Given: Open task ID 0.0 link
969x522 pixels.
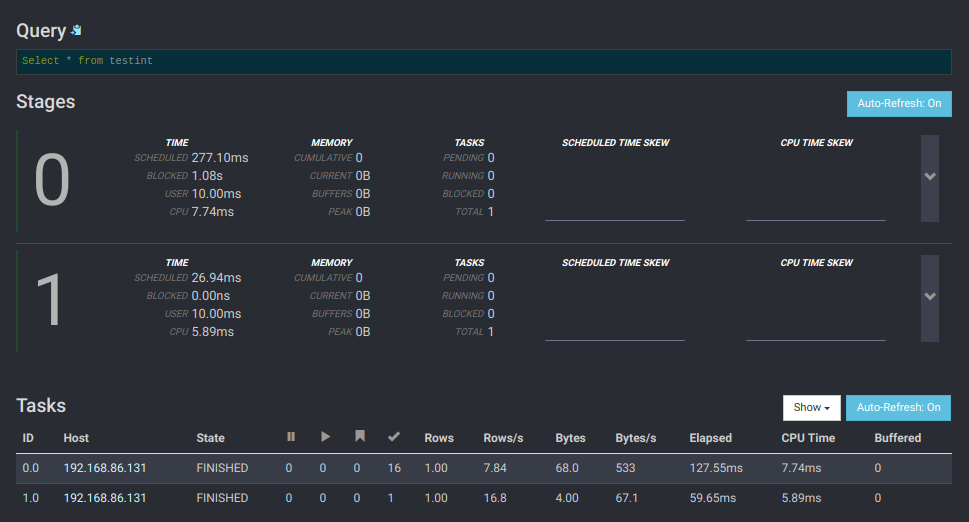Looking at the screenshot, I should pyautogui.click(x=29, y=468).
